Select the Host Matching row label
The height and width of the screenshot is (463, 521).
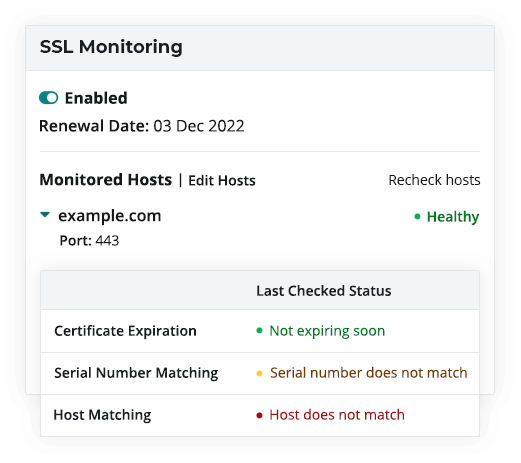pos(102,415)
